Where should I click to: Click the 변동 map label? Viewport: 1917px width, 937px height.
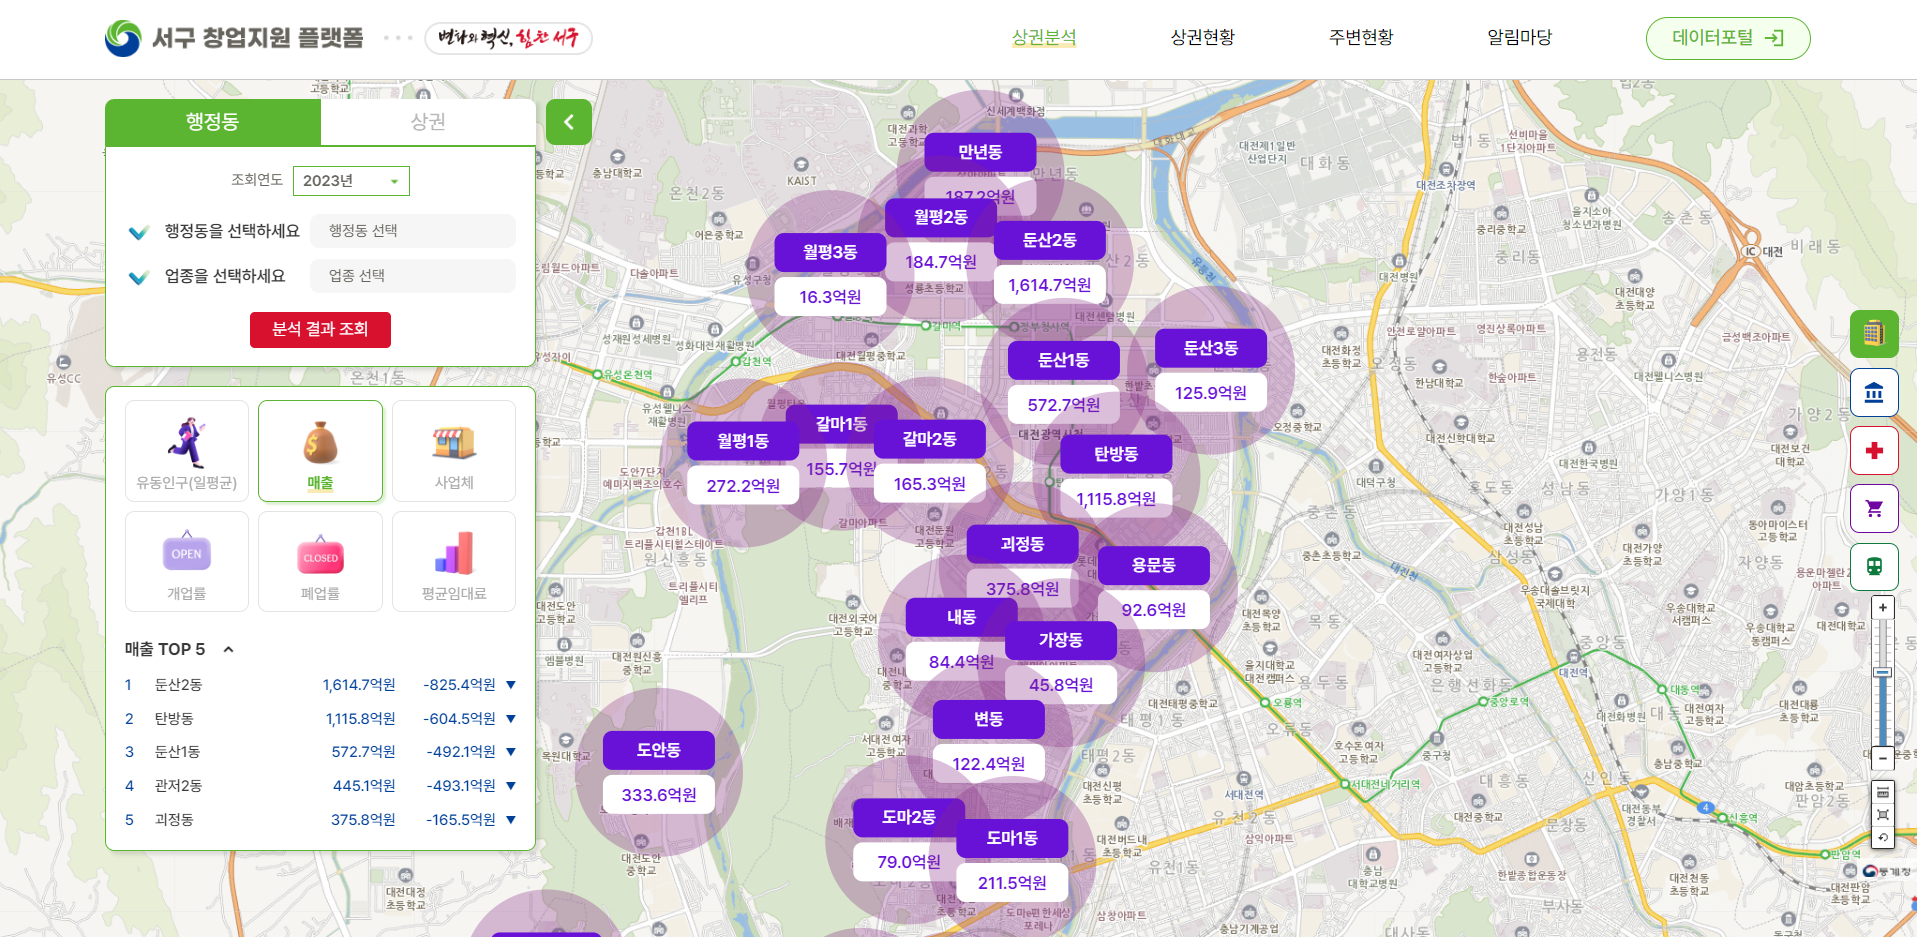click(989, 719)
